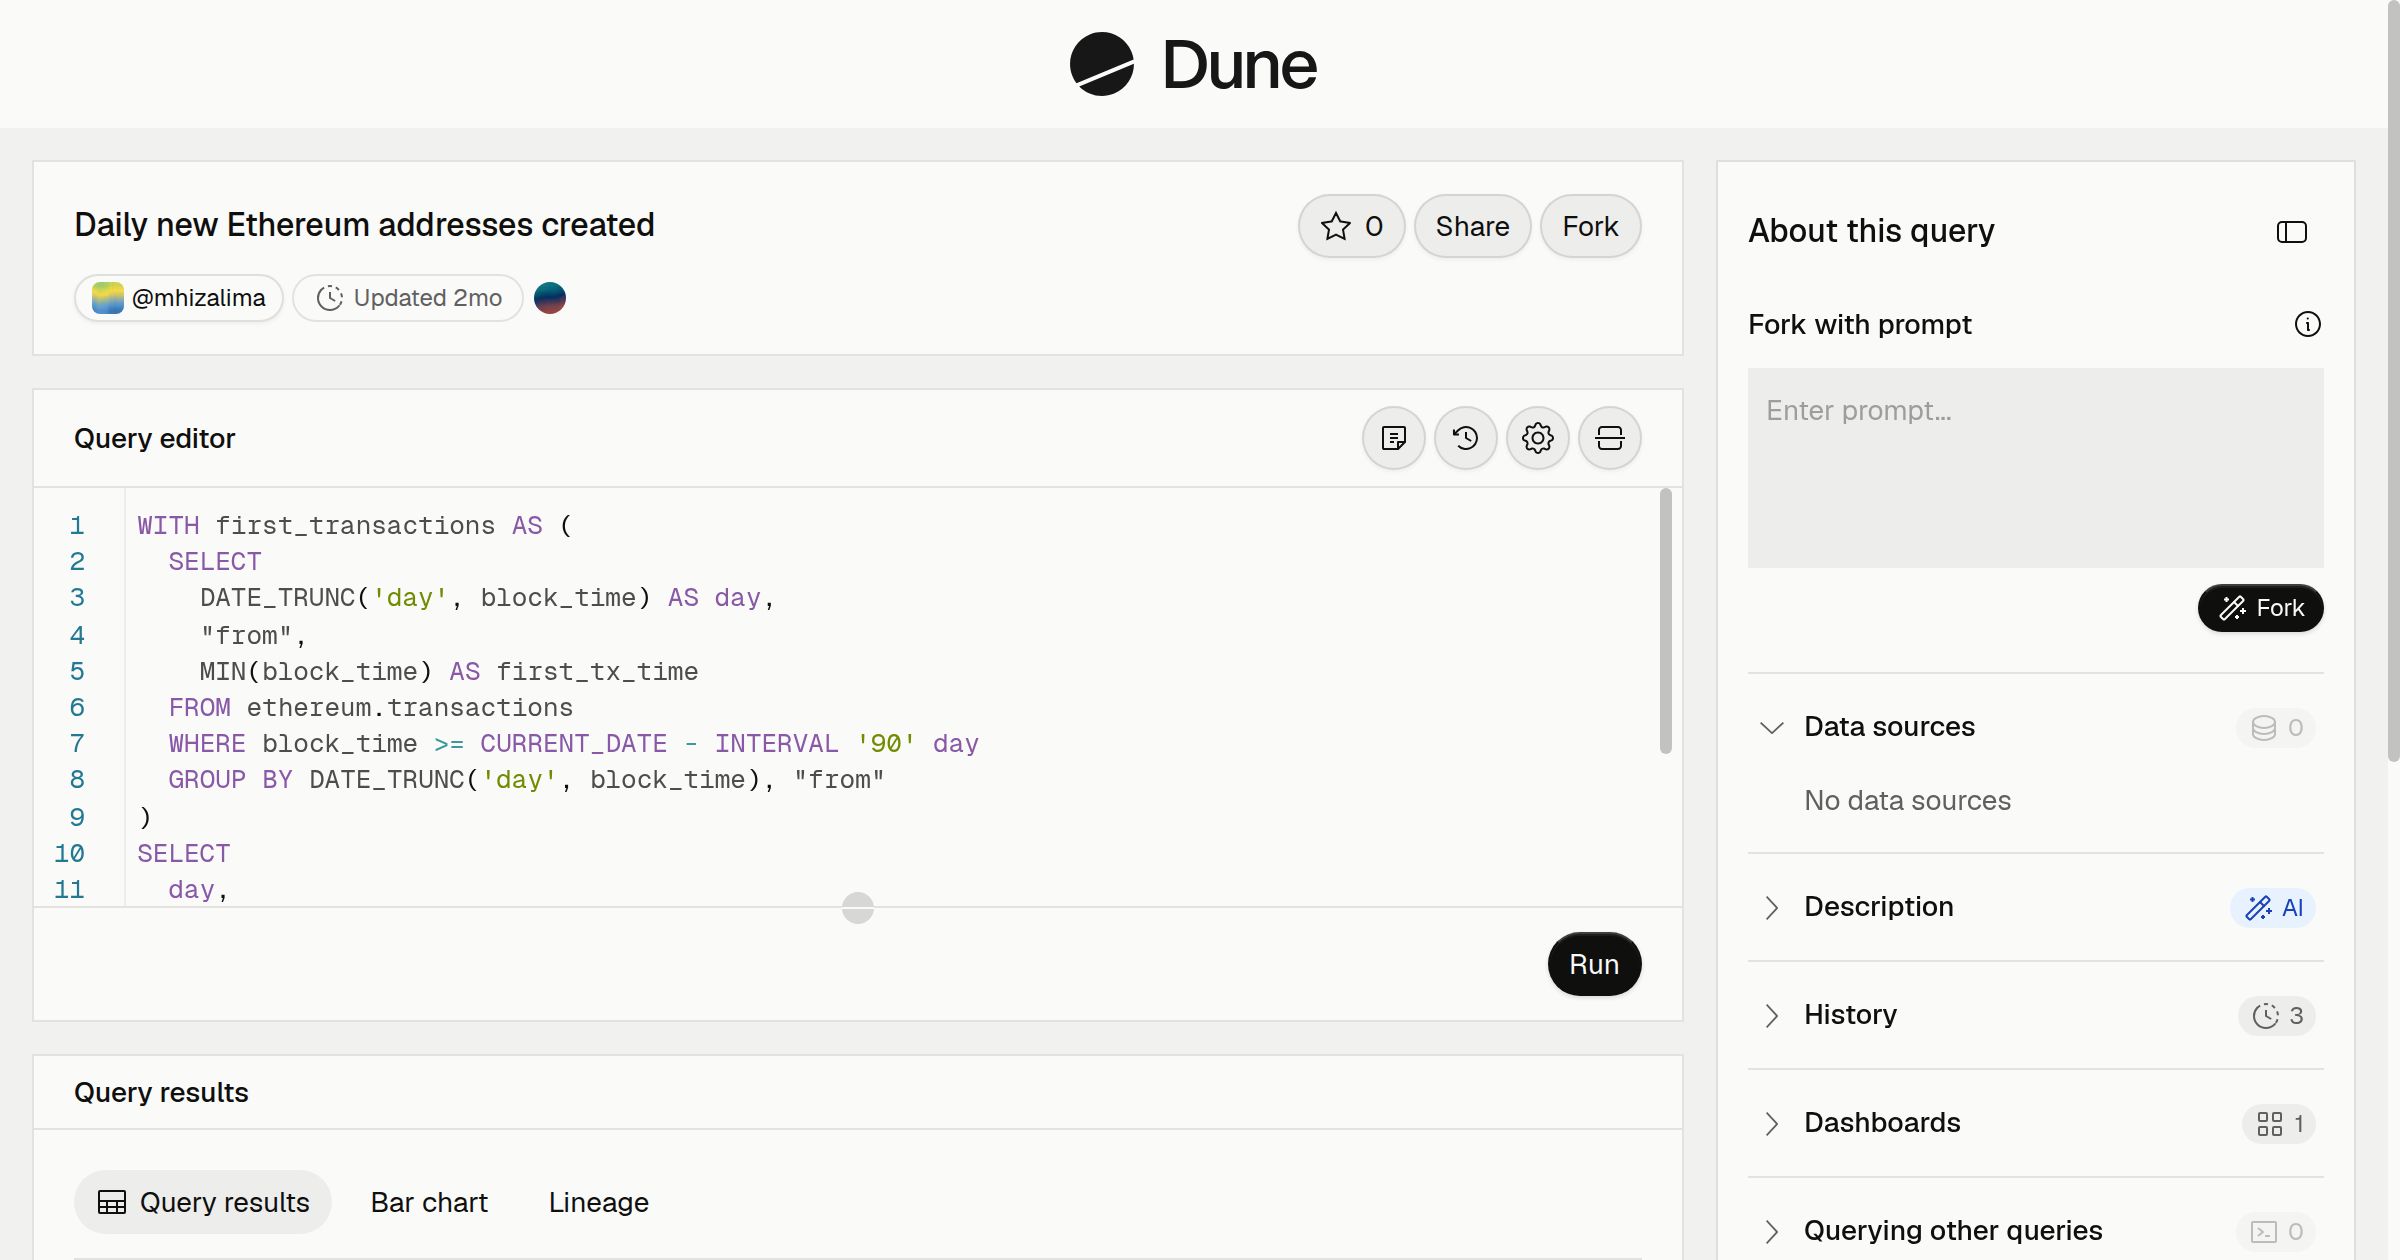The image size is (2400, 1260).
Task: Open the Lineage tab
Action: tap(598, 1202)
